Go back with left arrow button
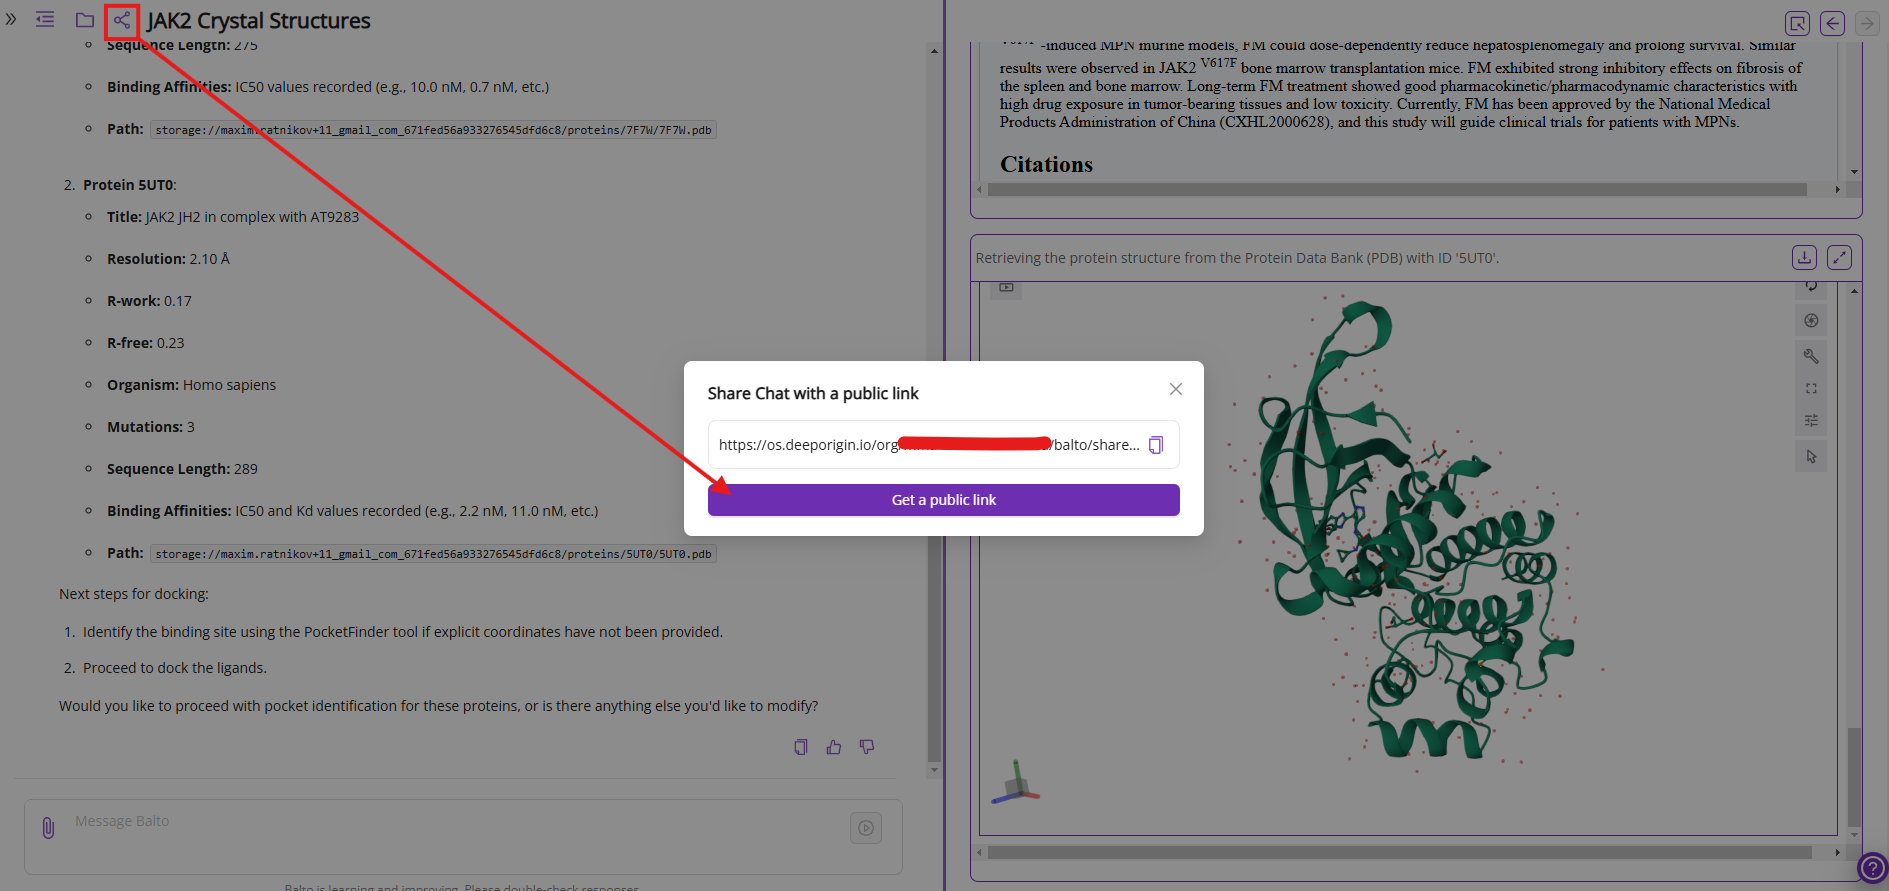 [x=1832, y=23]
